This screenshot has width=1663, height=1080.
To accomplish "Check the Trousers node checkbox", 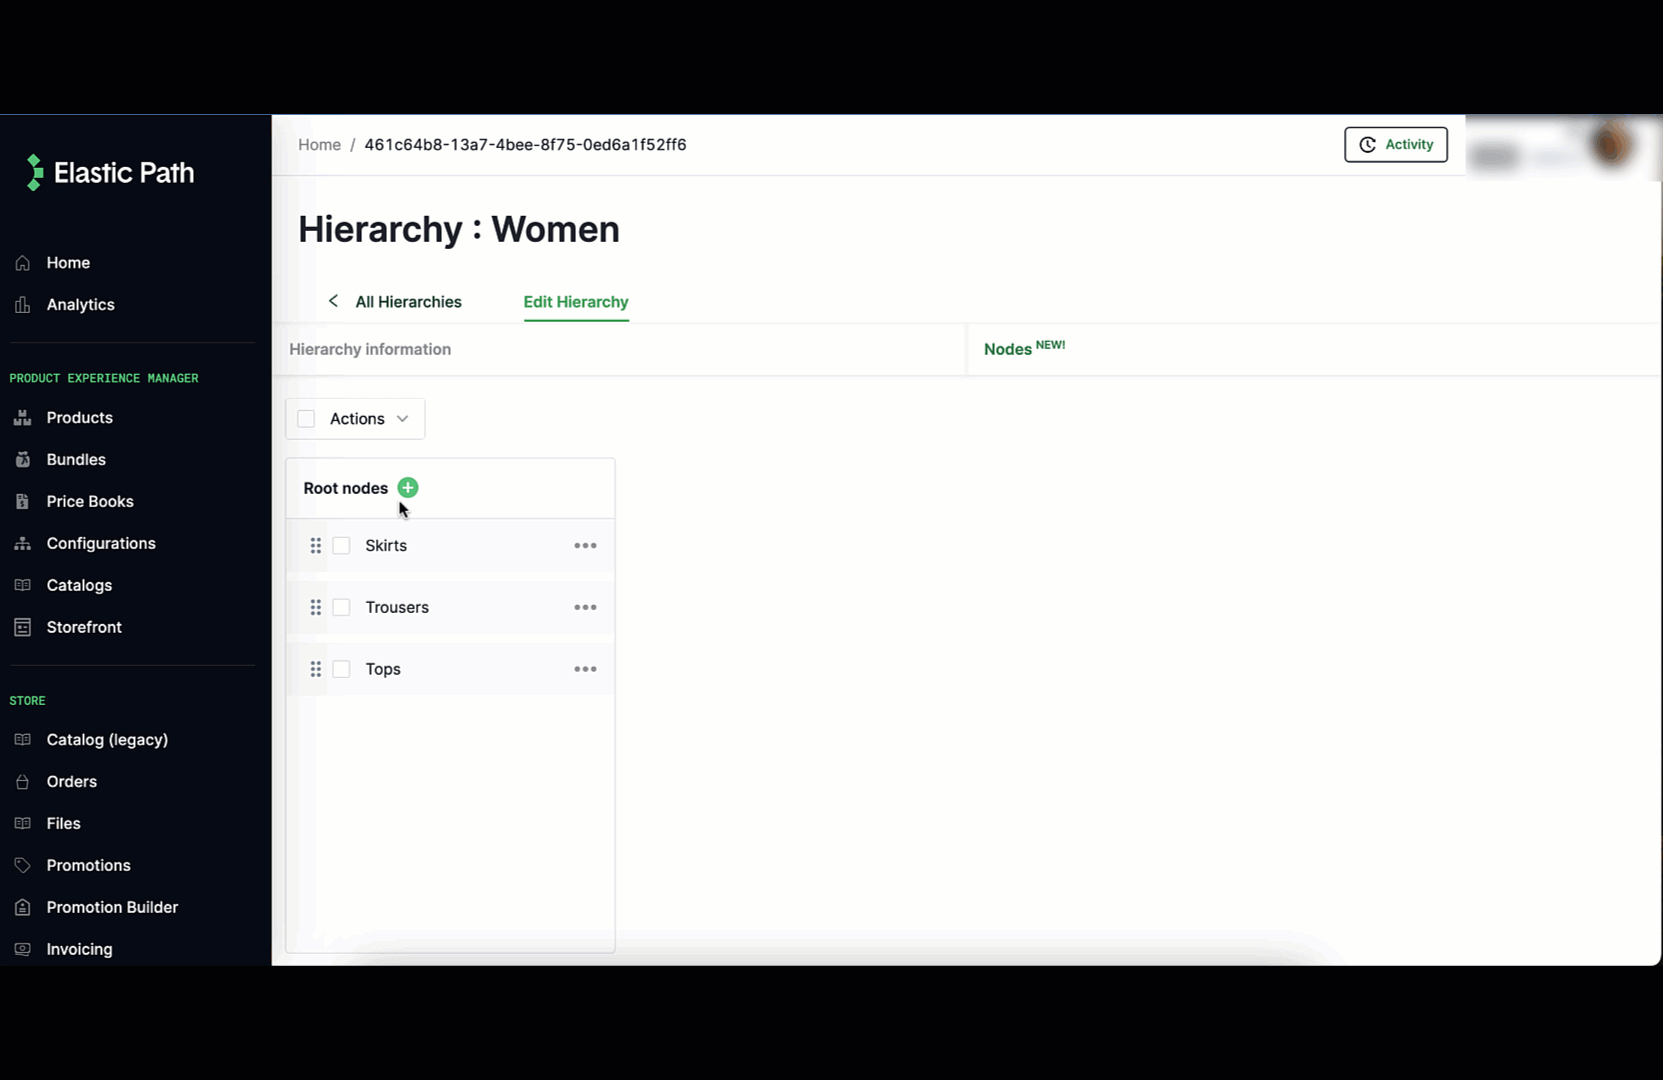I will (341, 607).
